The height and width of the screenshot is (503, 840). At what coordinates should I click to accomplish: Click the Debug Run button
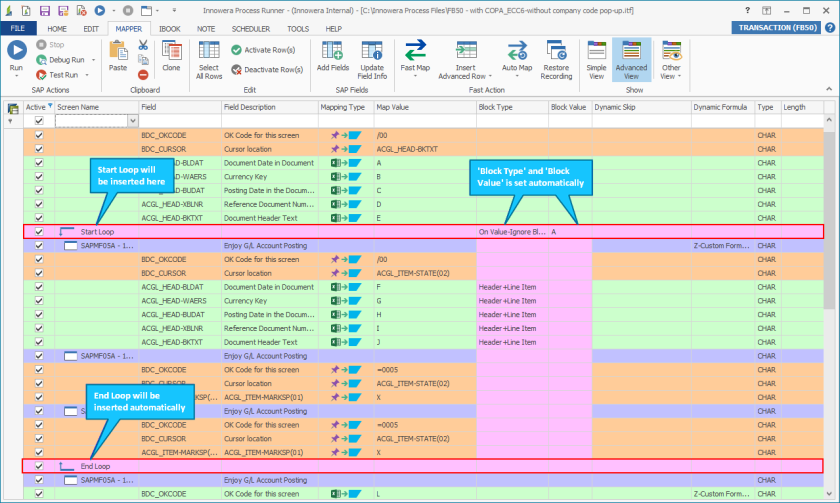66,60
